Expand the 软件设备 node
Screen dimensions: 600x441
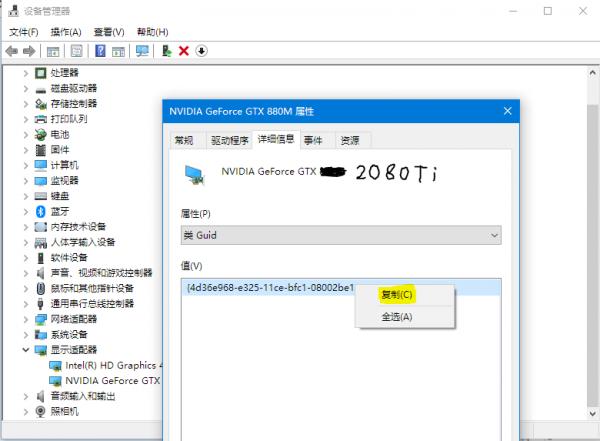pyautogui.click(x=26, y=258)
